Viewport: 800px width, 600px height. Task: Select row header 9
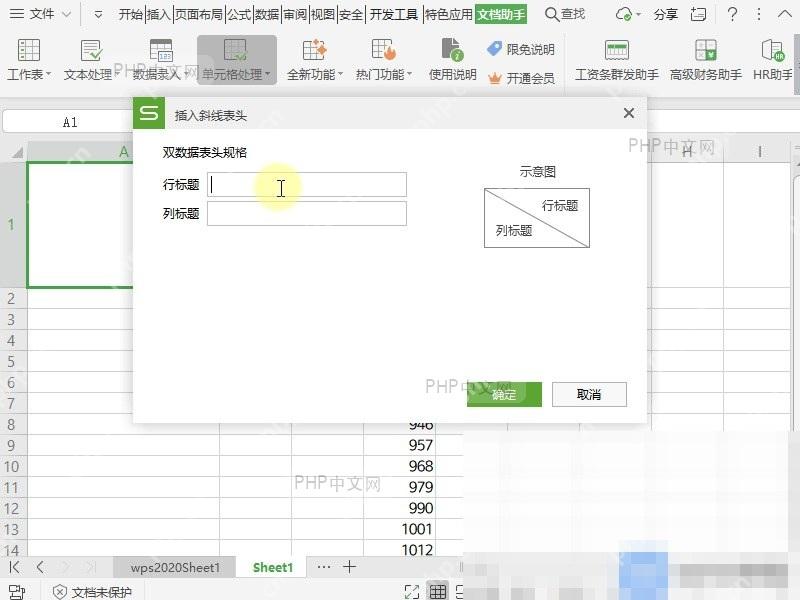[12, 445]
